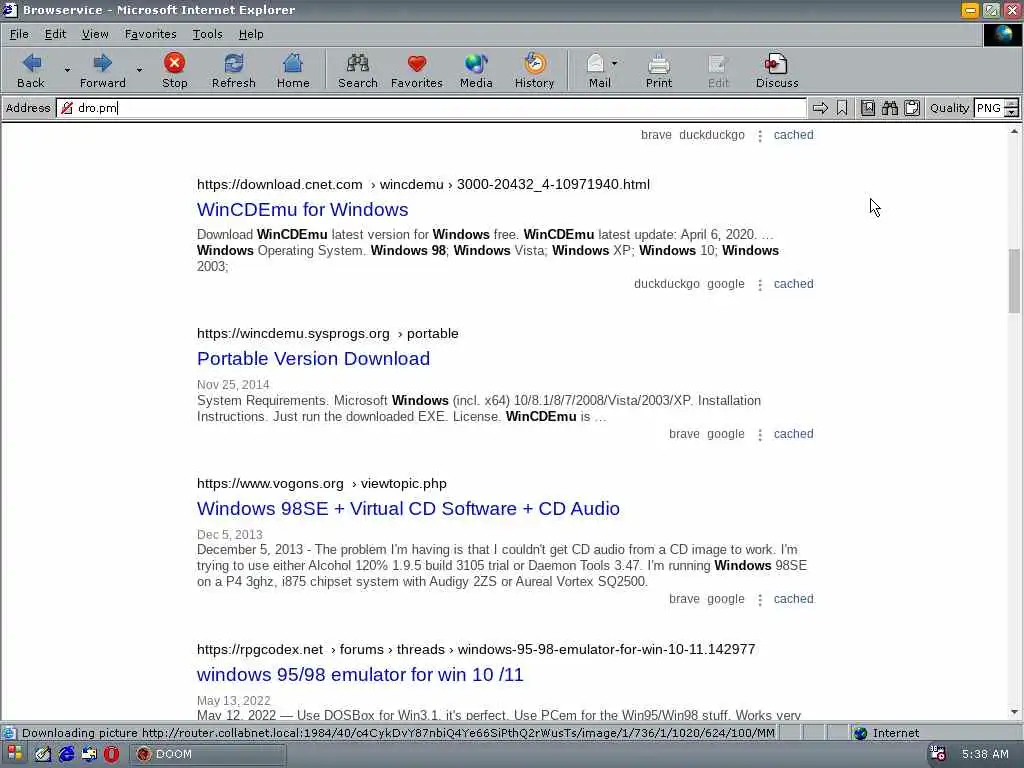
Task: Open cached copy of sysprogs portable result
Action: click(x=793, y=434)
